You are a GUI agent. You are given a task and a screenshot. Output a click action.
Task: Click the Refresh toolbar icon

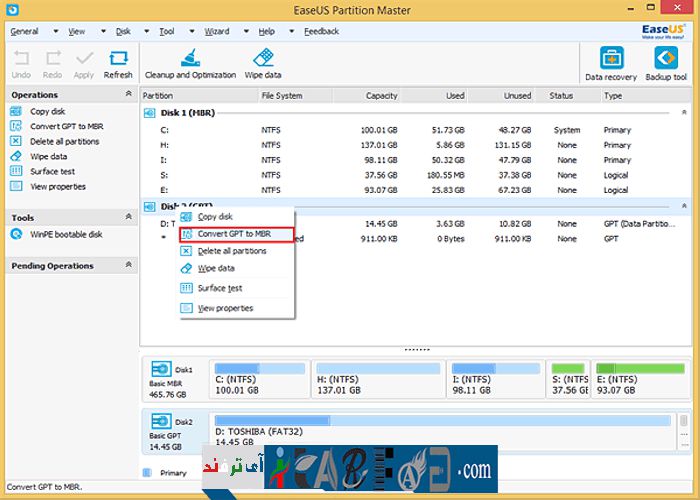tap(118, 63)
